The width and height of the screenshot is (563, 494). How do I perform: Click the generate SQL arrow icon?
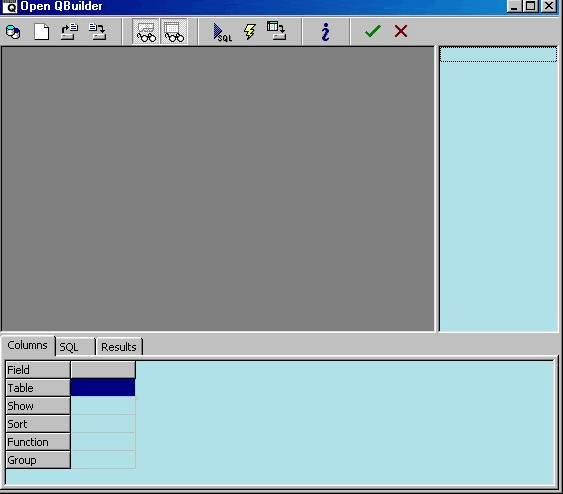(222, 32)
